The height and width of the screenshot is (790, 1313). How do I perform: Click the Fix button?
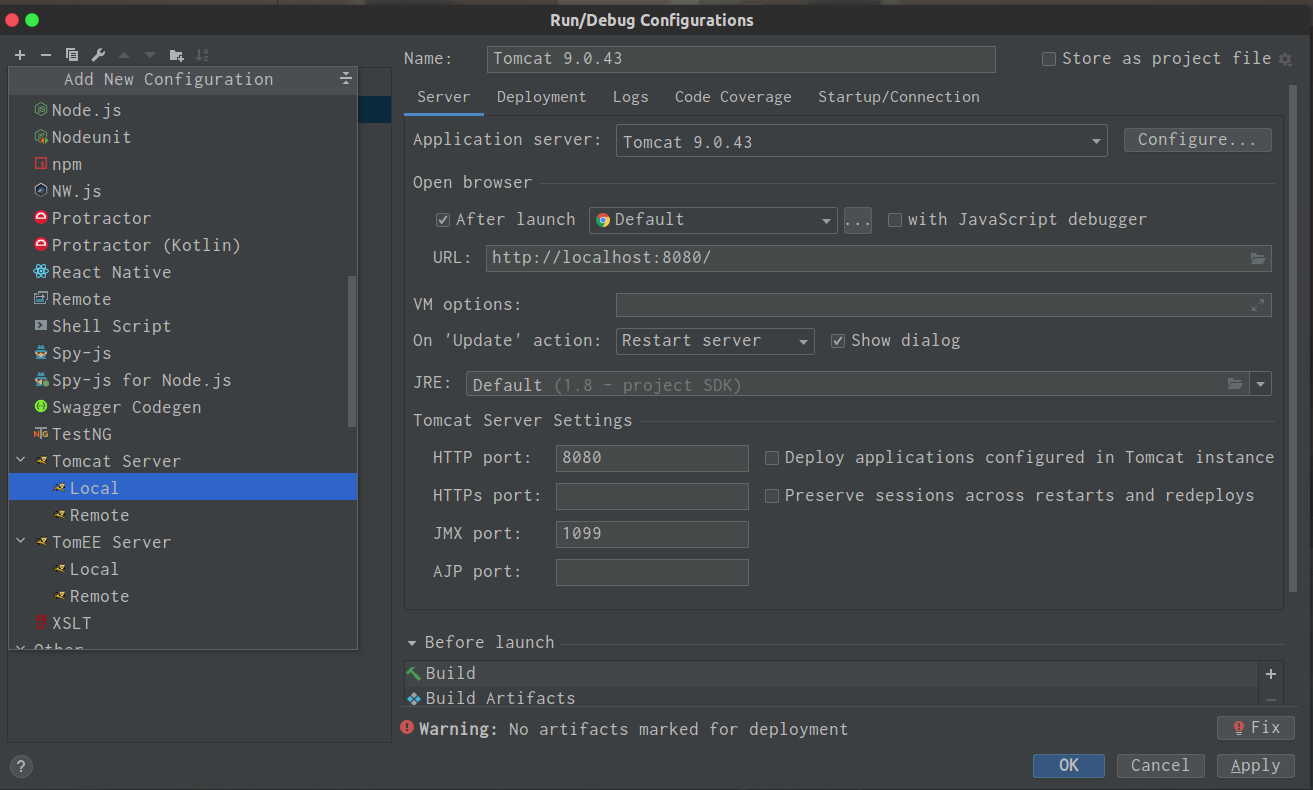(x=1256, y=728)
